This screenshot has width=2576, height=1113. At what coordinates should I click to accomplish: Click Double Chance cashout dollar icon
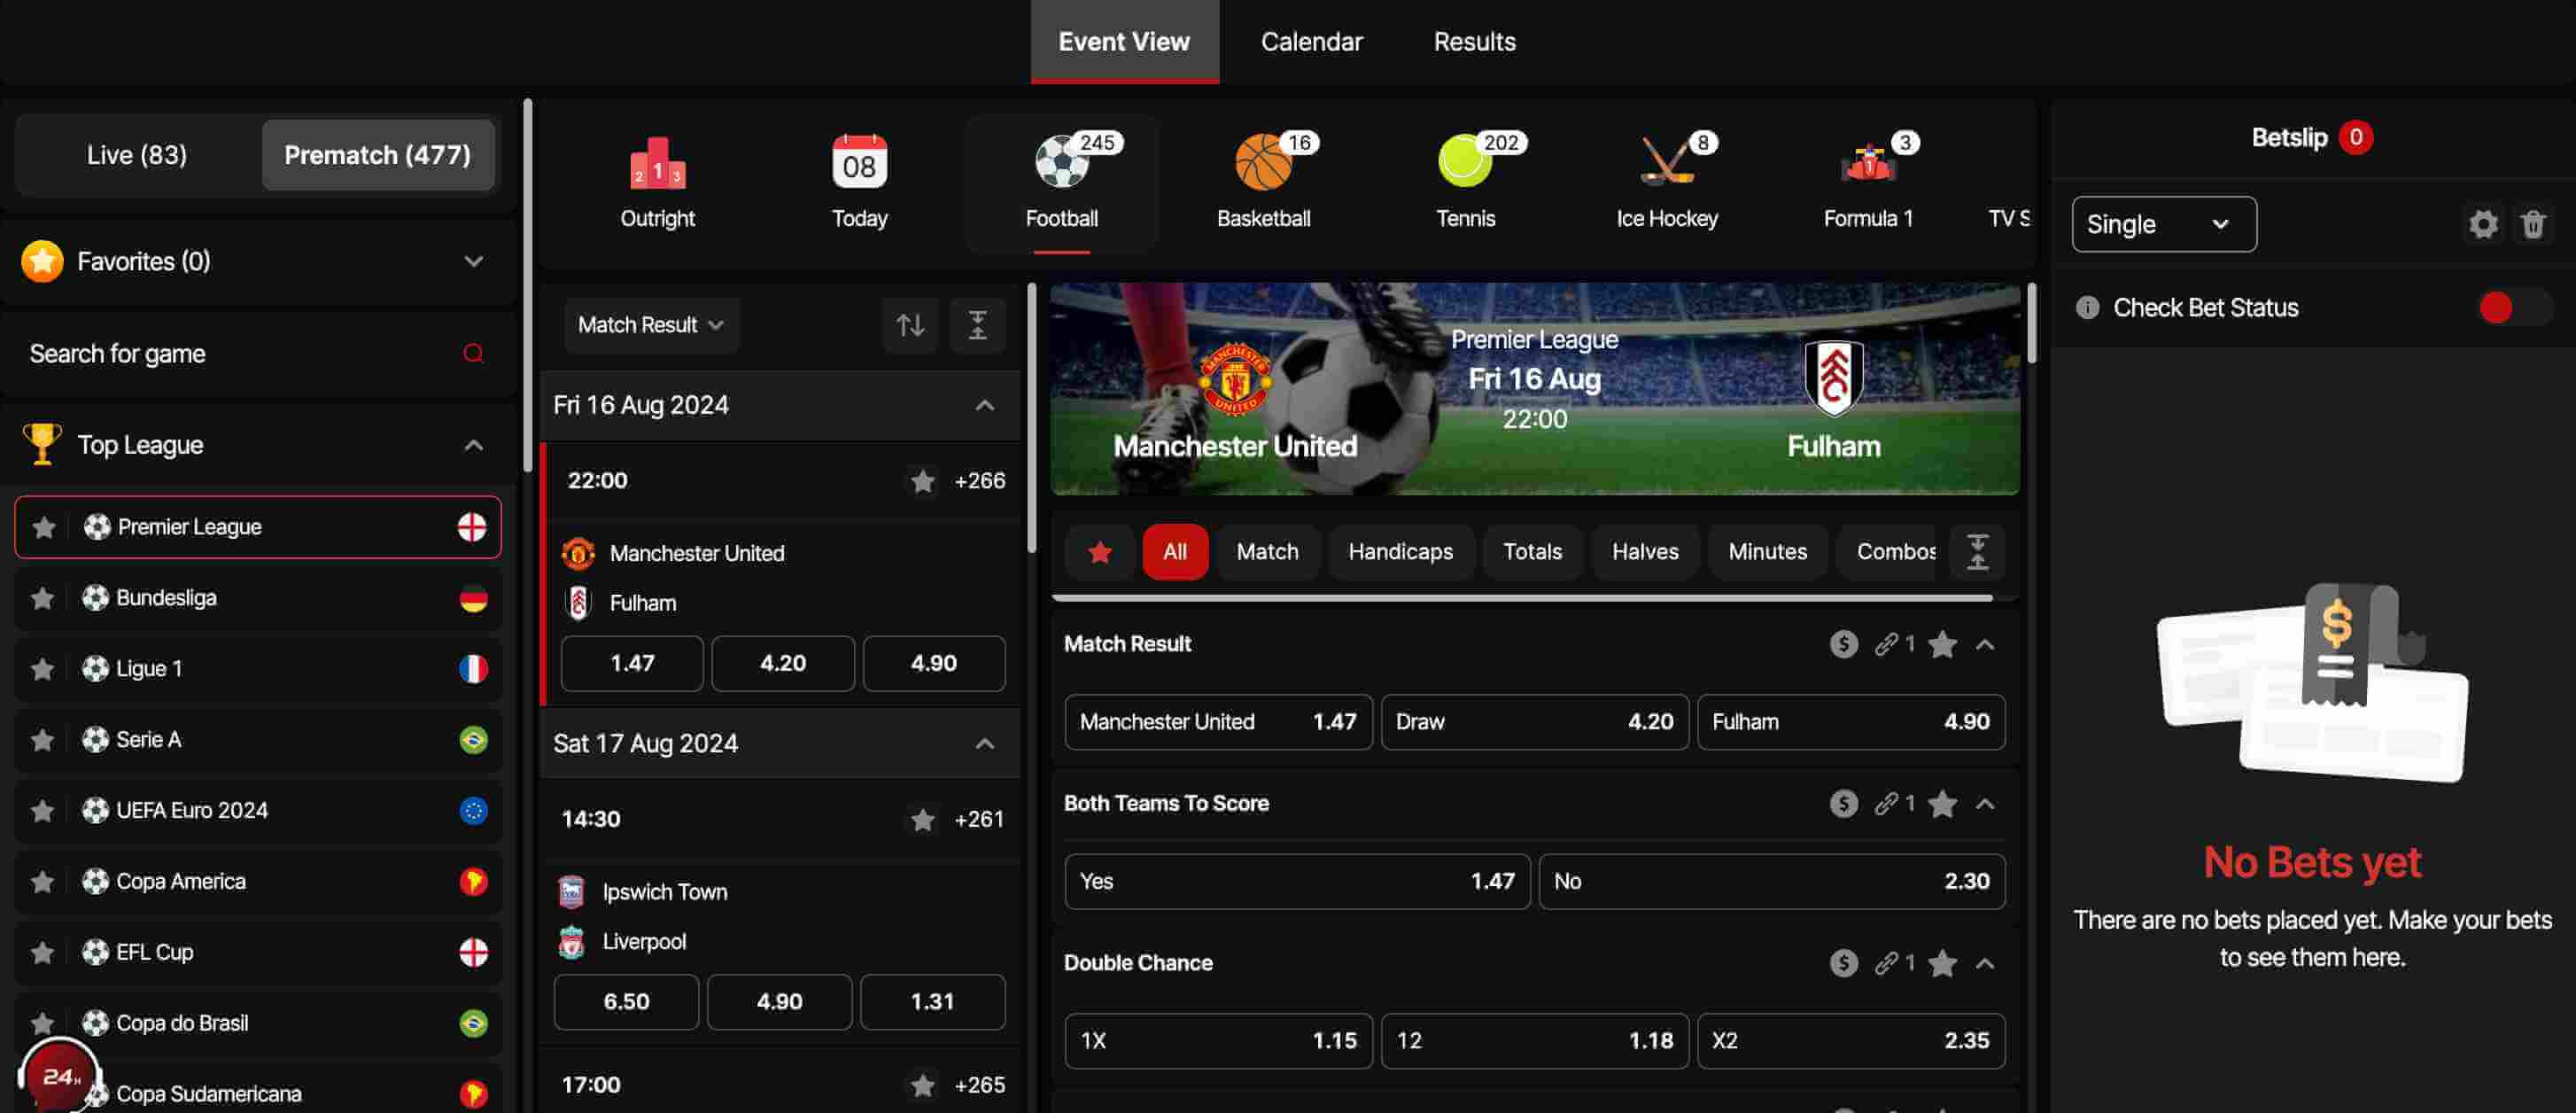1843,963
